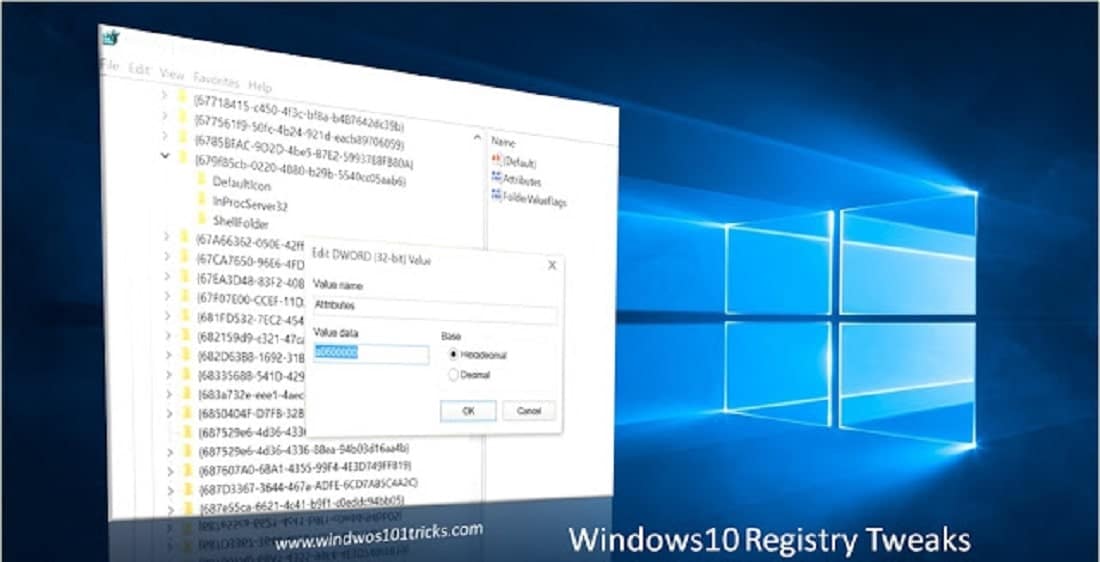The height and width of the screenshot is (562, 1100).
Task: Click folder icon of key {682D63B8-1692
Action: point(186,354)
